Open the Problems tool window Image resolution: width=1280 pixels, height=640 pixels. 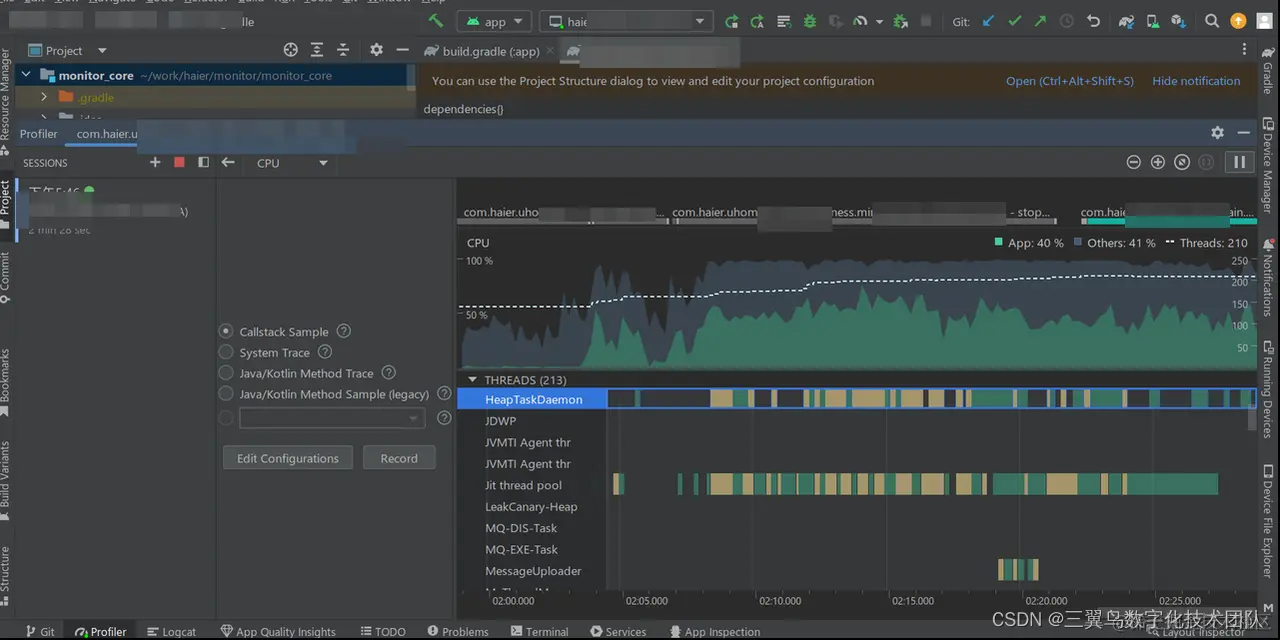point(457,631)
